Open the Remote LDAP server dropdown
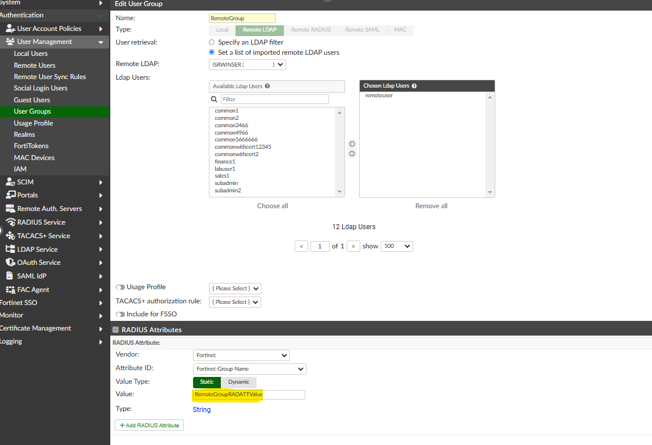Screen dimensions: 652x445 (x=247, y=64)
